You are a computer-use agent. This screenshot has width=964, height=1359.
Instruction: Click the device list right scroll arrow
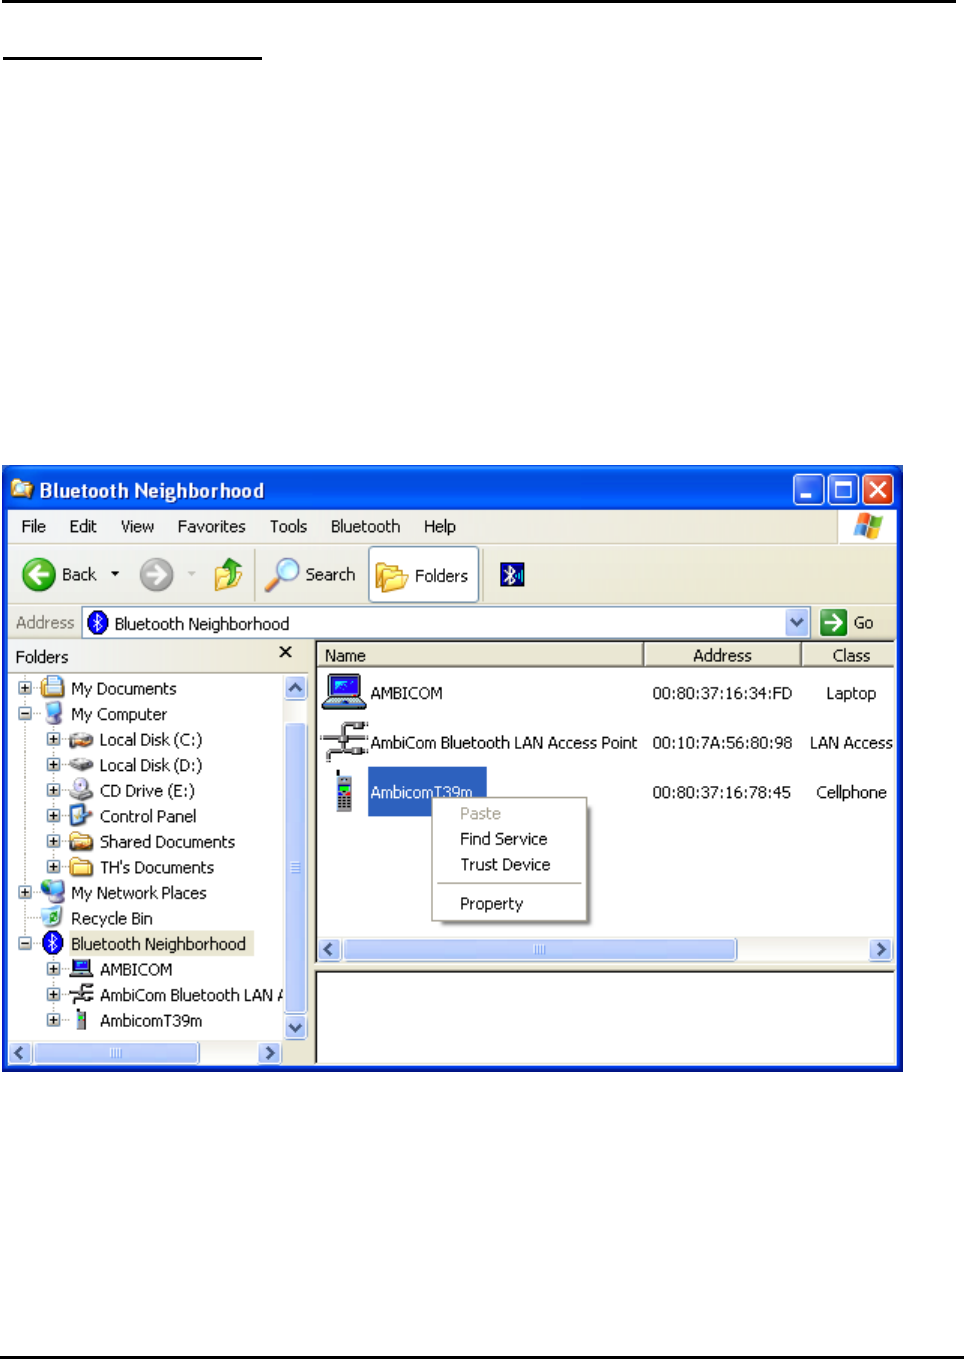point(880,949)
